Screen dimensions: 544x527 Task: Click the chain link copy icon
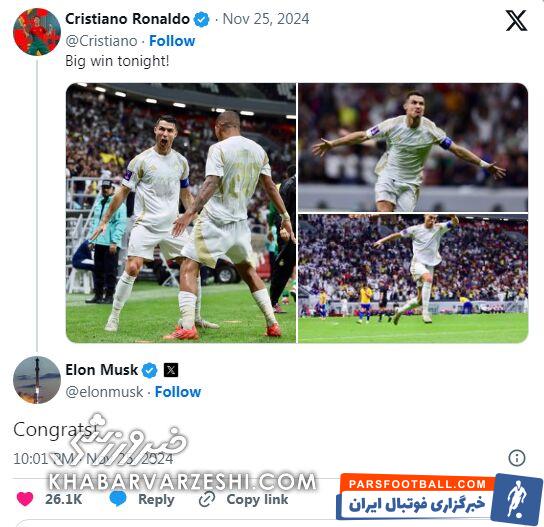[x=207, y=500]
